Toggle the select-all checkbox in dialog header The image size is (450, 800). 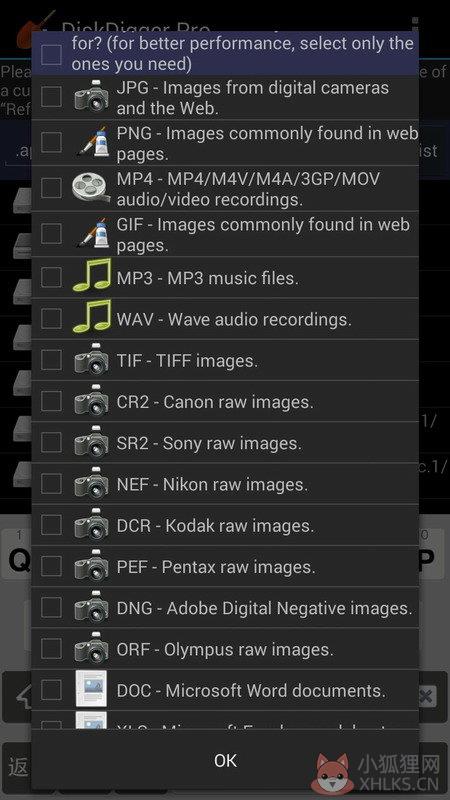click(x=51, y=54)
